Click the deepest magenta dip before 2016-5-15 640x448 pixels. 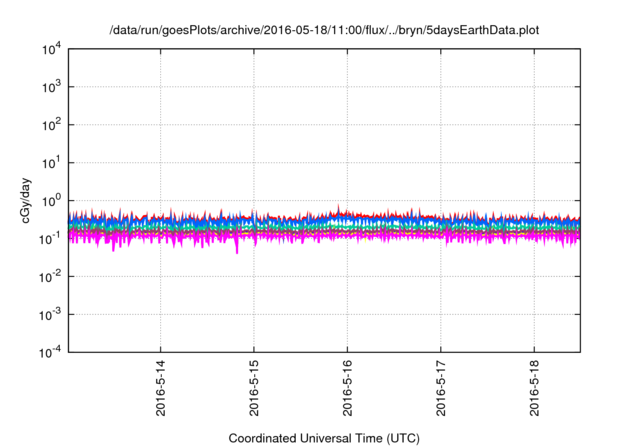[237, 252]
